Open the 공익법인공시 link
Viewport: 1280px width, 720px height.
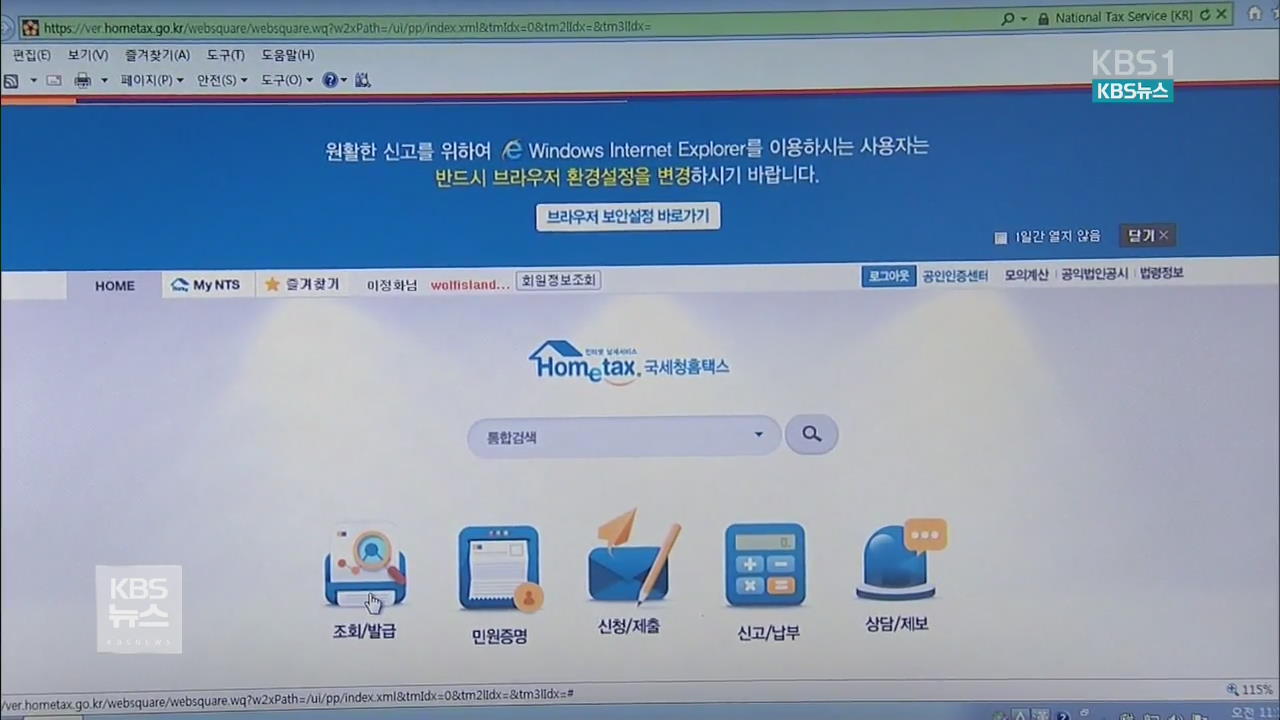[1094, 273]
